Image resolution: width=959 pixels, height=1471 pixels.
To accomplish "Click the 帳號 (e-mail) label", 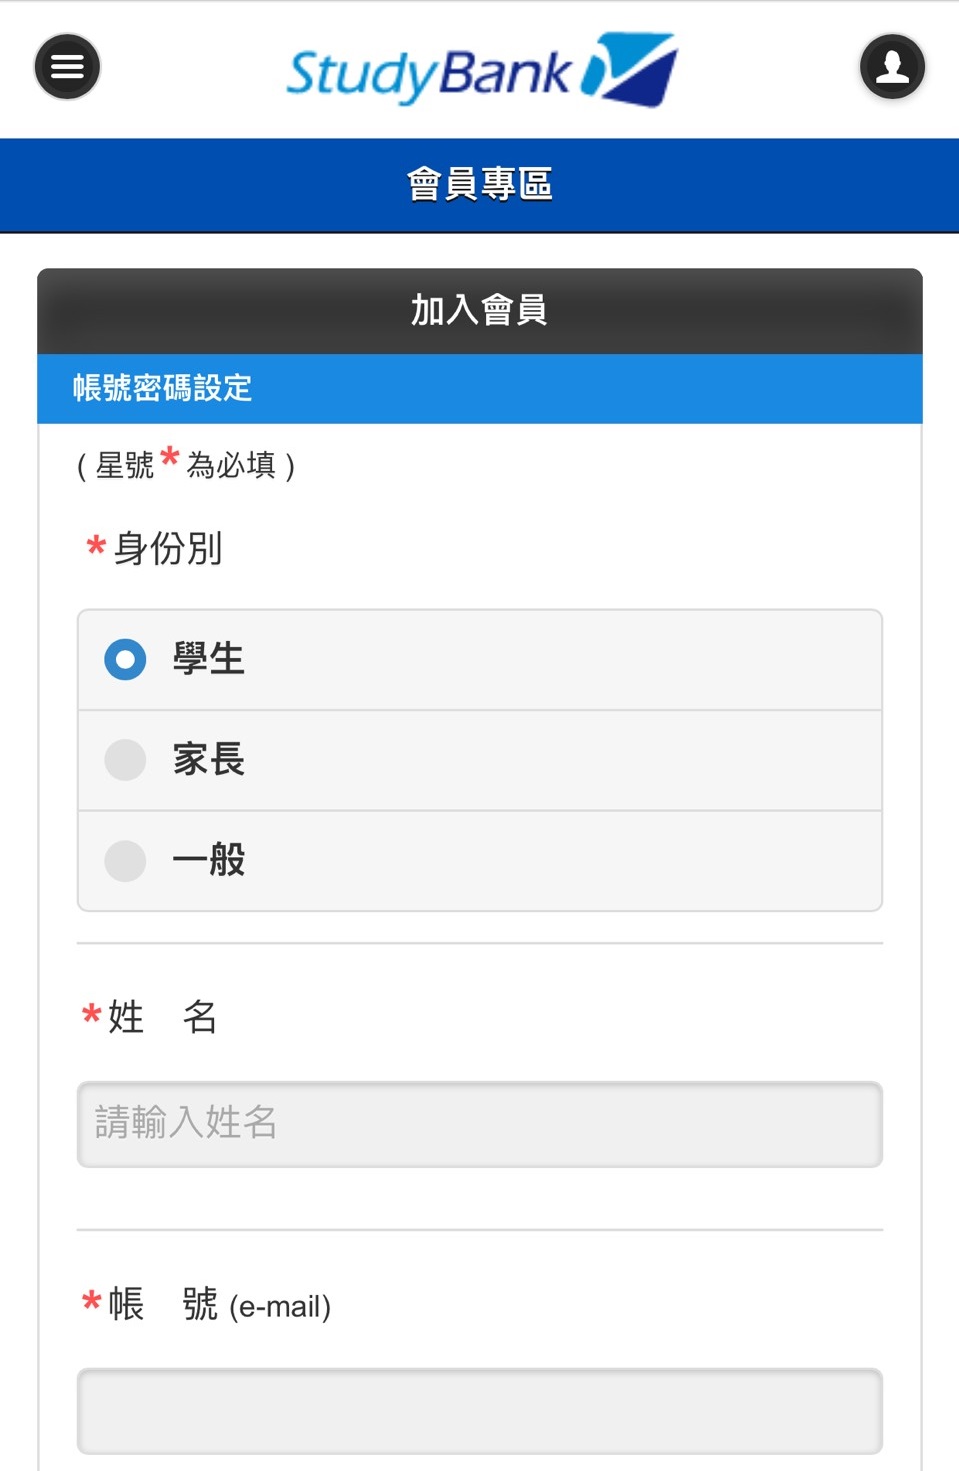I will (219, 1304).
